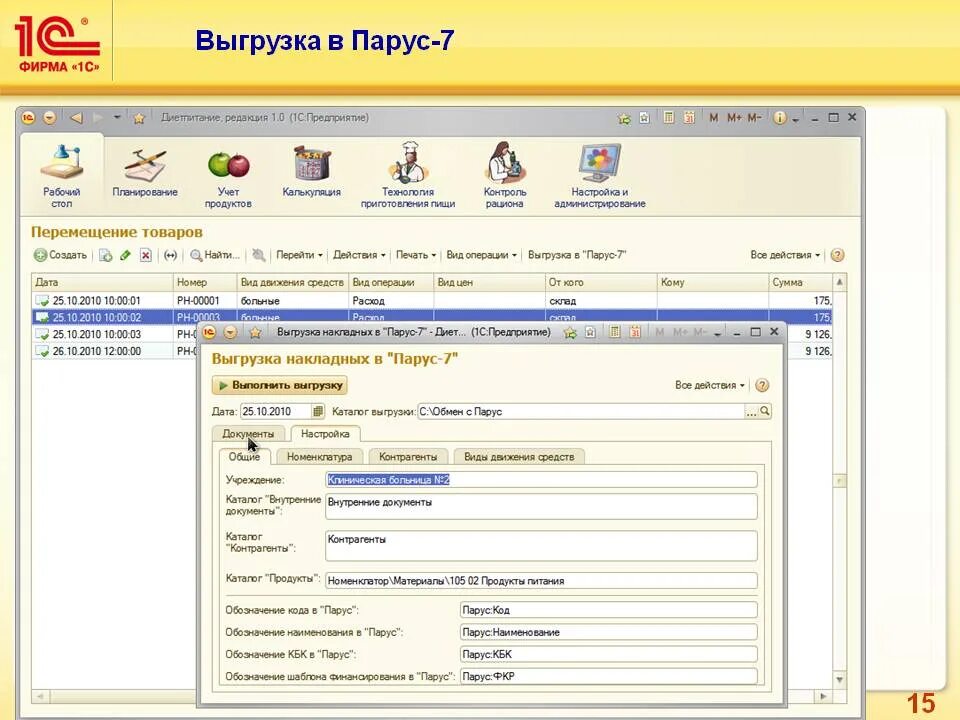Click the copy document icon next to Создать

point(106,255)
